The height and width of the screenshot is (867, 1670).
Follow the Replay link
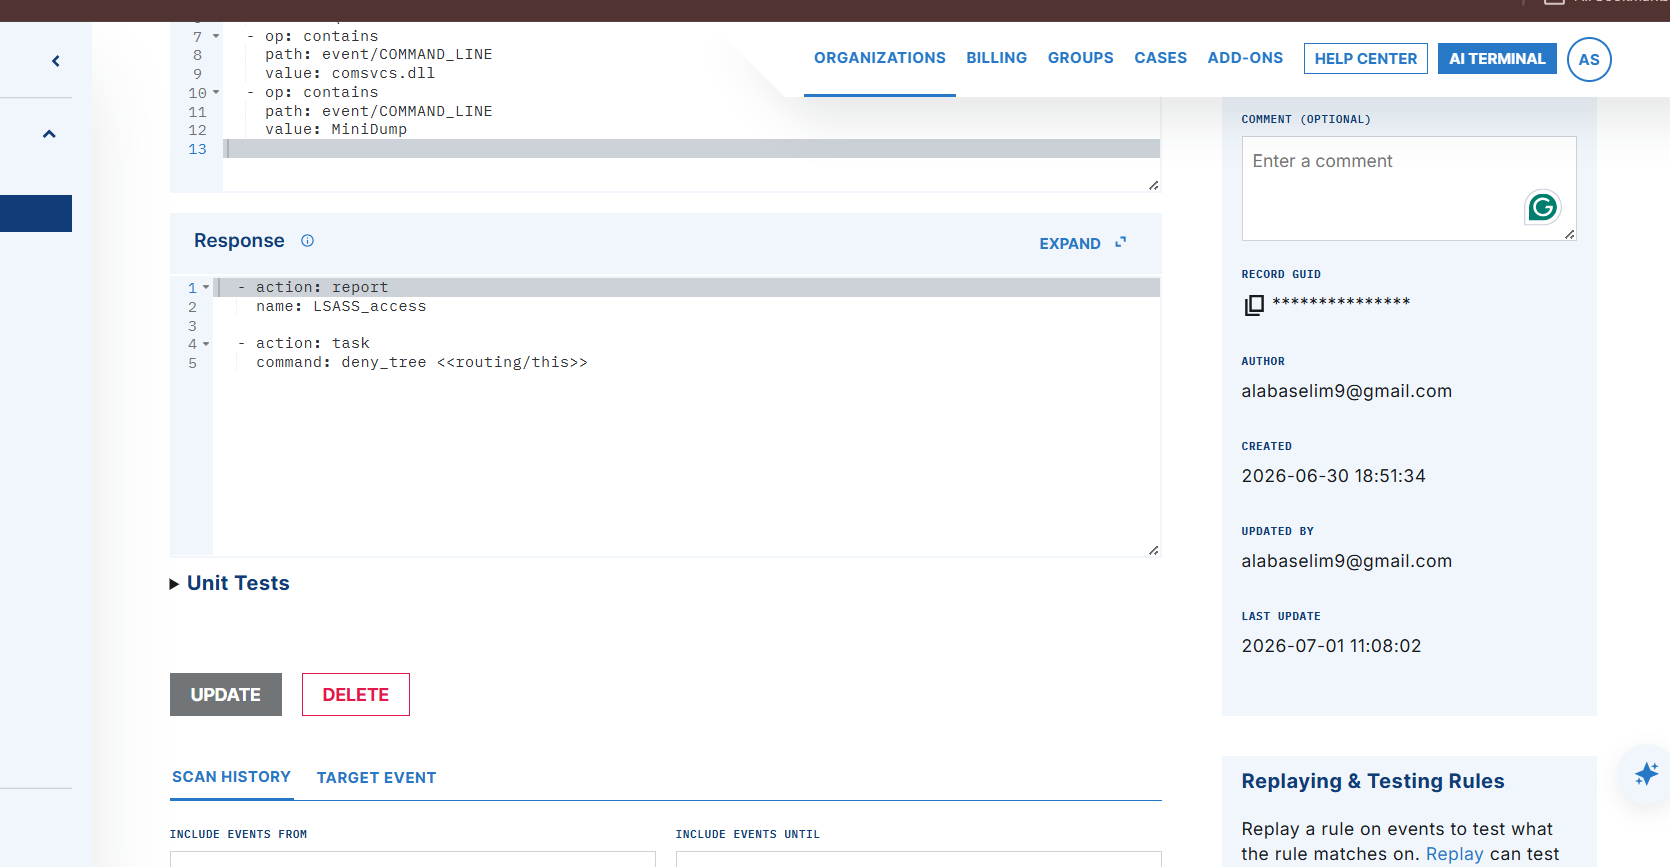coord(1454,854)
